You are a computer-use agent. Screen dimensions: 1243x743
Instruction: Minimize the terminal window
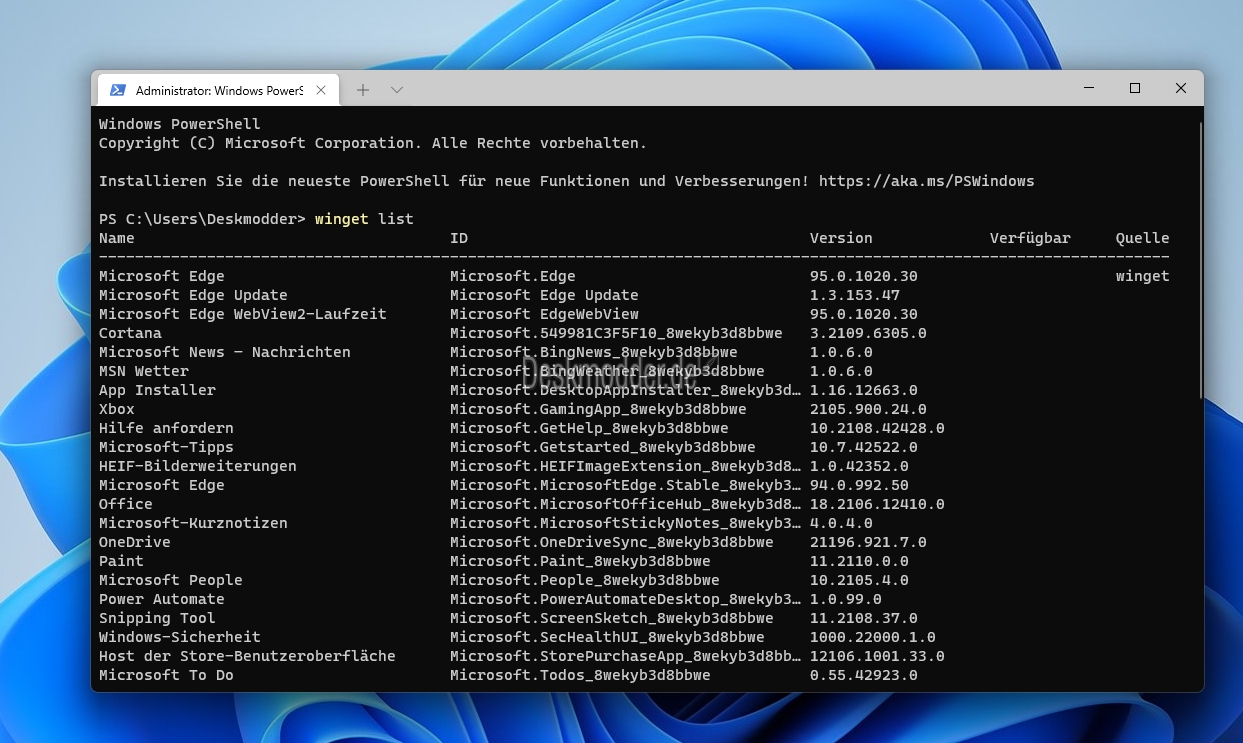[1089, 88]
